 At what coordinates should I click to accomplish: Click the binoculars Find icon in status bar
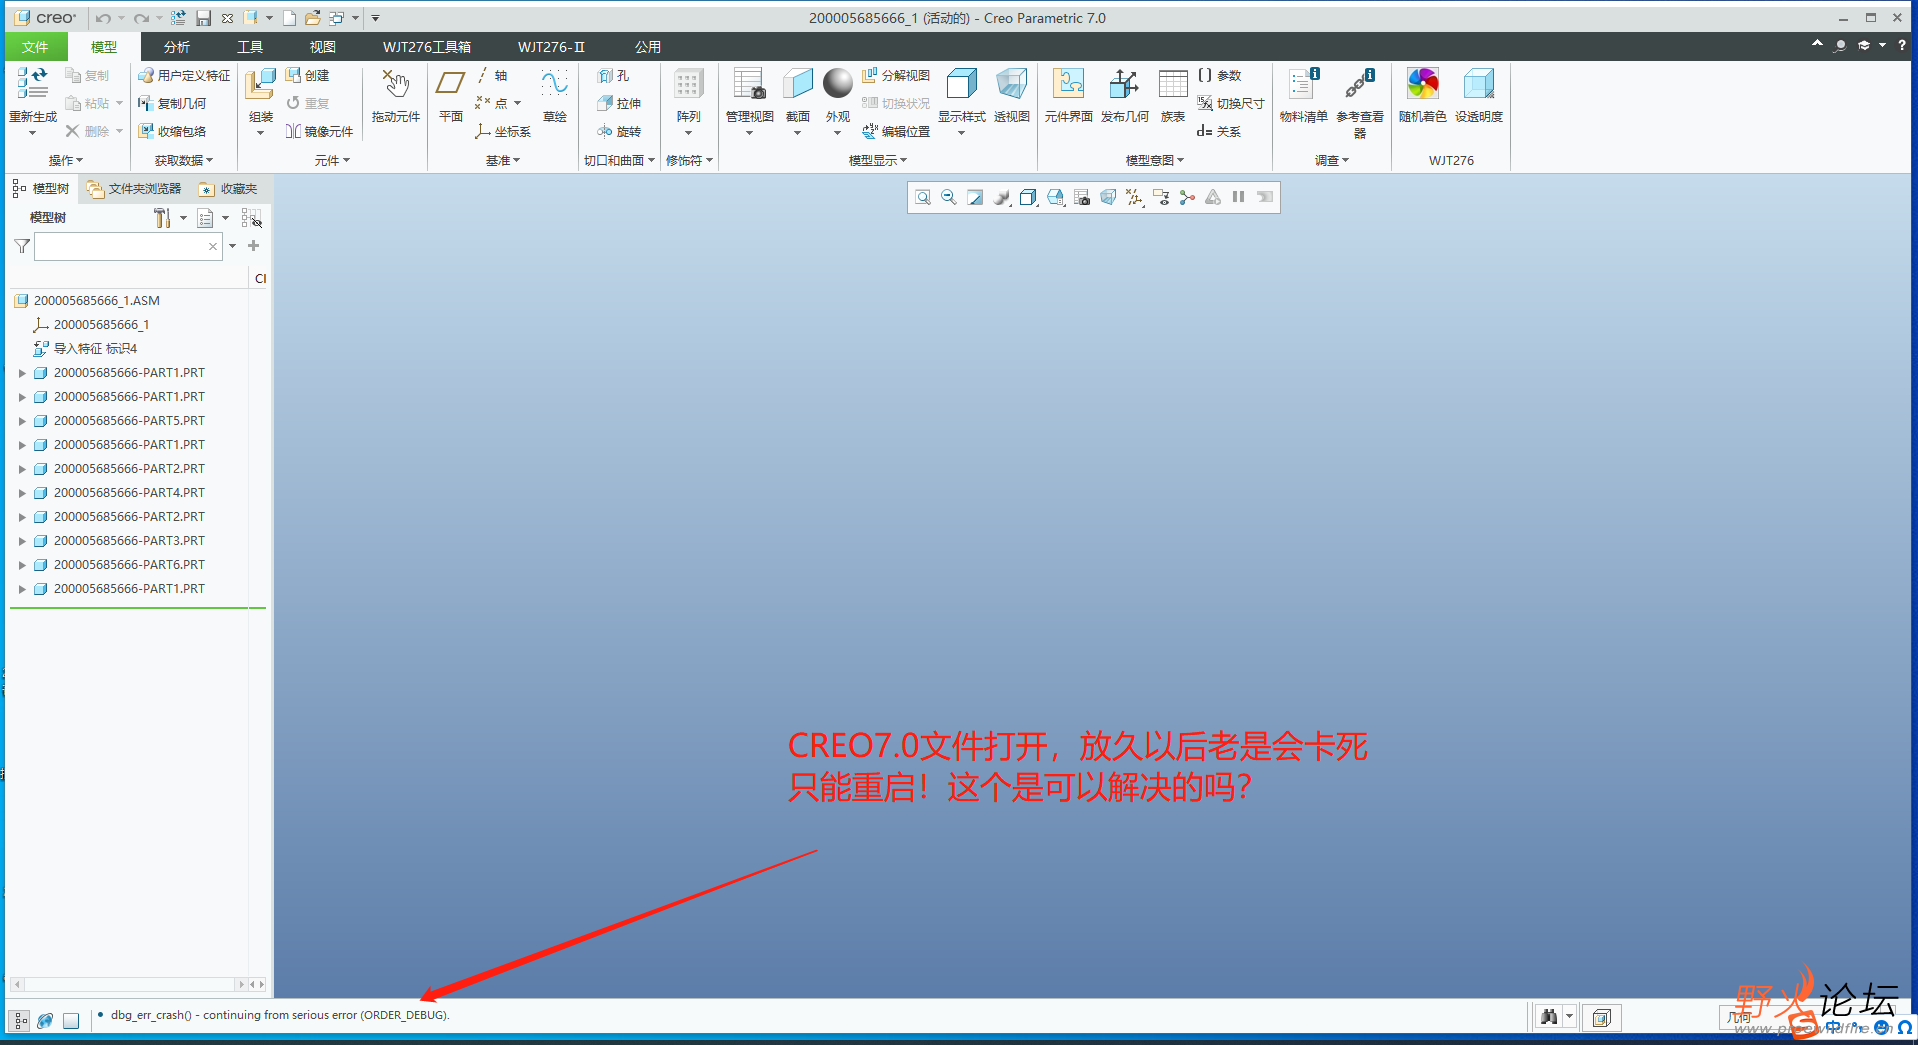(x=1549, y=1017)
